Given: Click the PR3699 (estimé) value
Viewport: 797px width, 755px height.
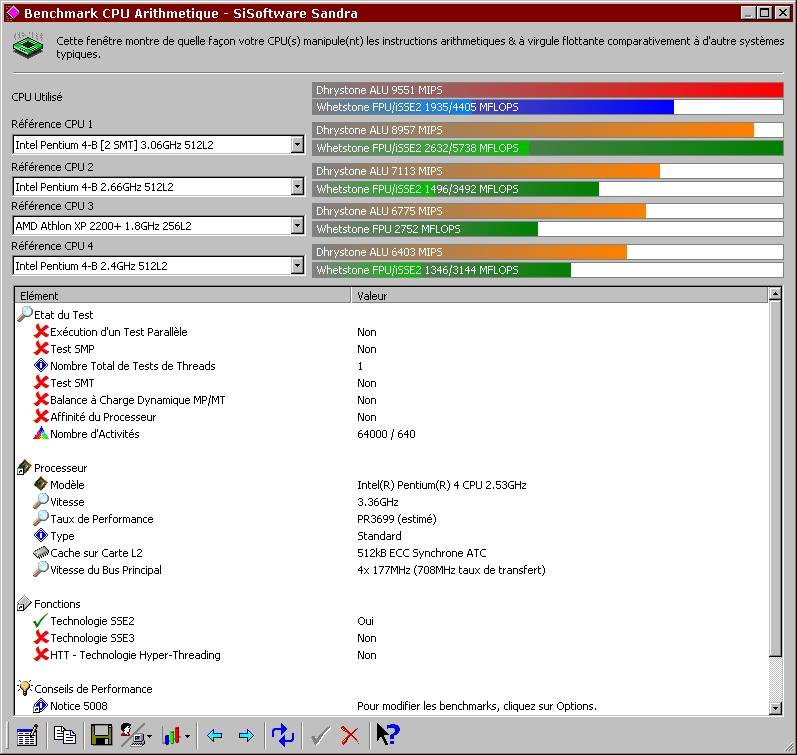Looking at the screenshot, I should coord(397,519).
